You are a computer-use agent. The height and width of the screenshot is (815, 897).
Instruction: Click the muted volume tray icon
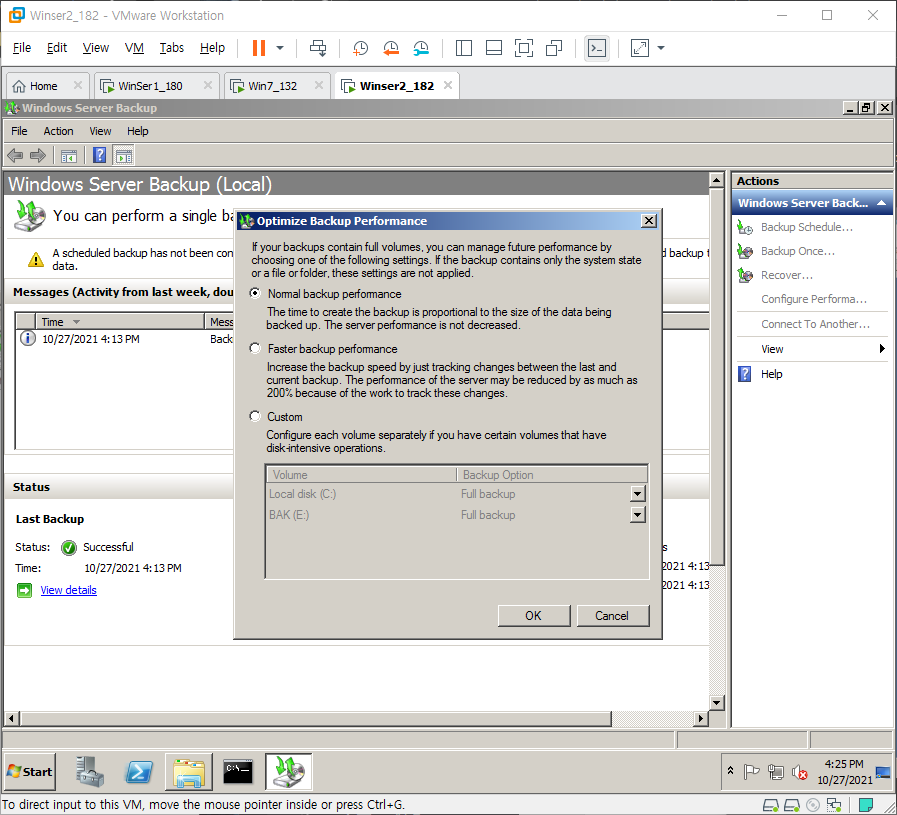[x=799, y=772]
